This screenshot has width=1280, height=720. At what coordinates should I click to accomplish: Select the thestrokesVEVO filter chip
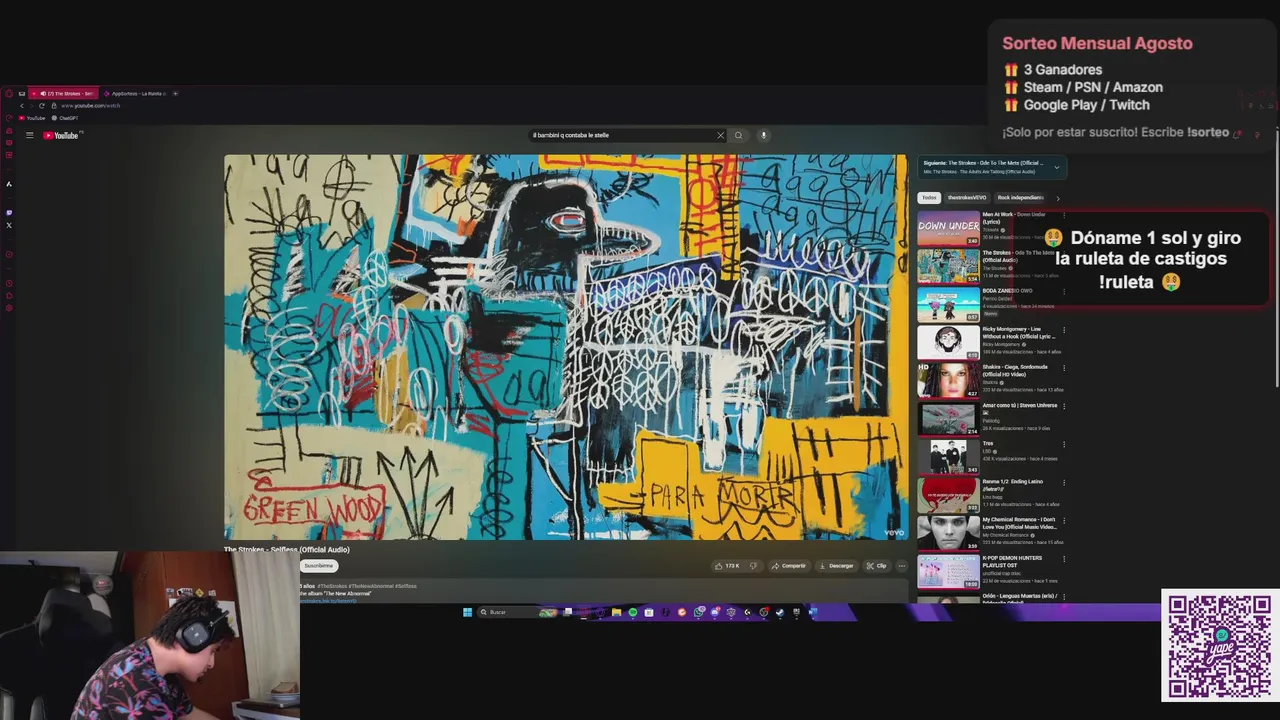[967, 198]
